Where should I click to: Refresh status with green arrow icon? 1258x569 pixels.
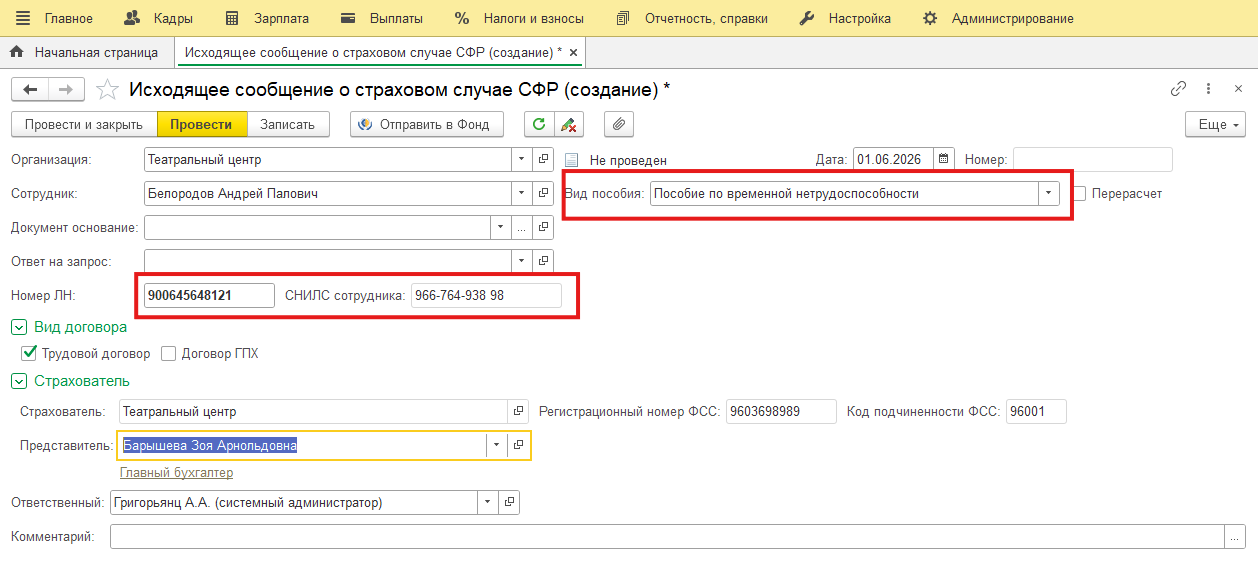click(x=539, y=125)
